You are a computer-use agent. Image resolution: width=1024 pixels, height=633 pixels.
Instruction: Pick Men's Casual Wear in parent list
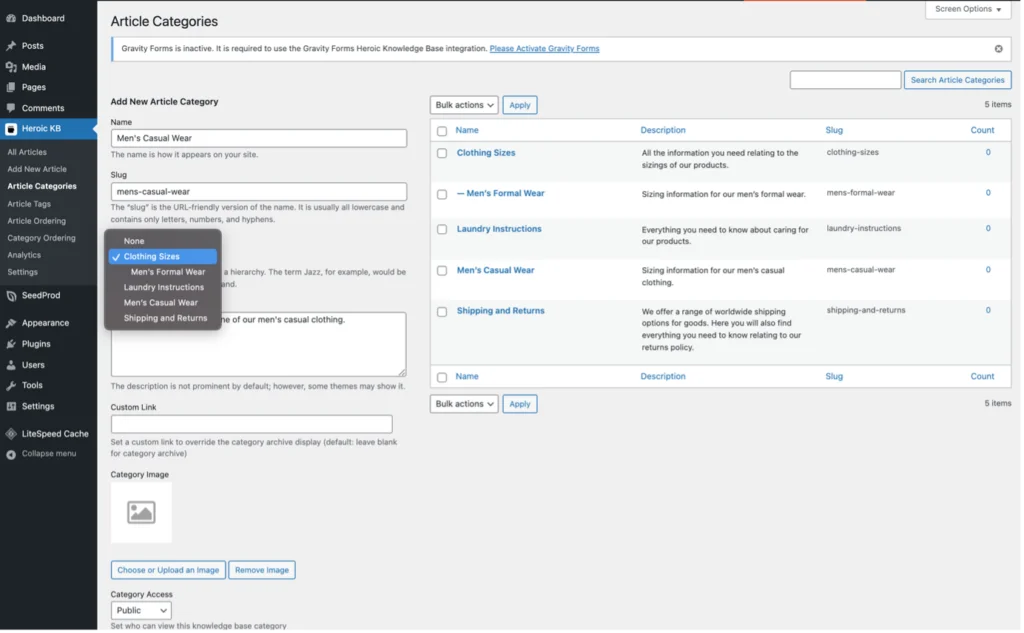point(163,303)
